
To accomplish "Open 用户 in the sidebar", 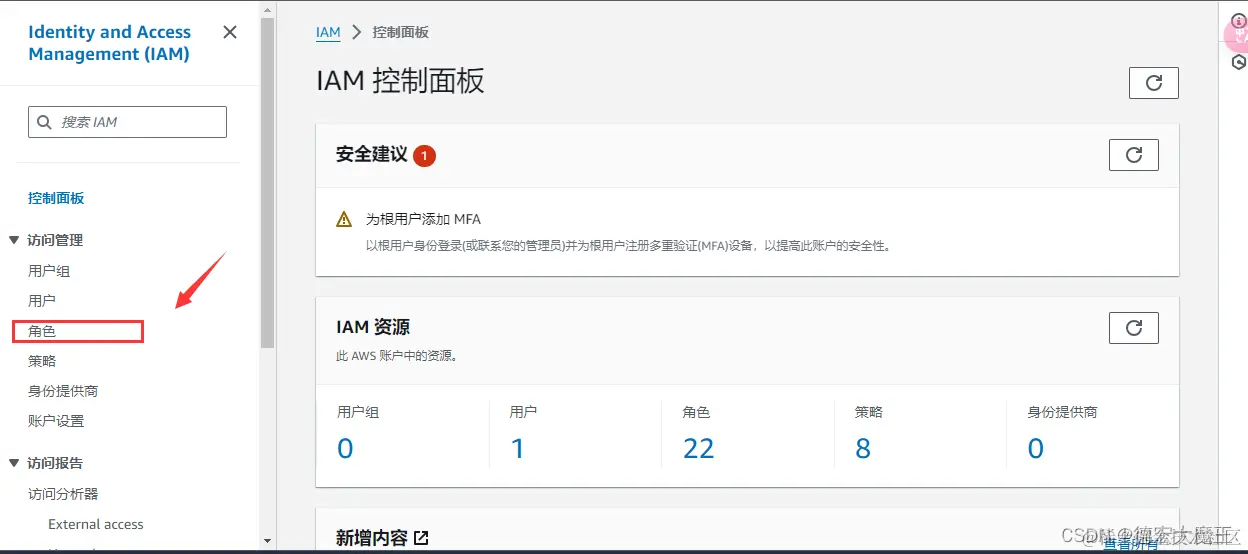I will click(42, 301).
